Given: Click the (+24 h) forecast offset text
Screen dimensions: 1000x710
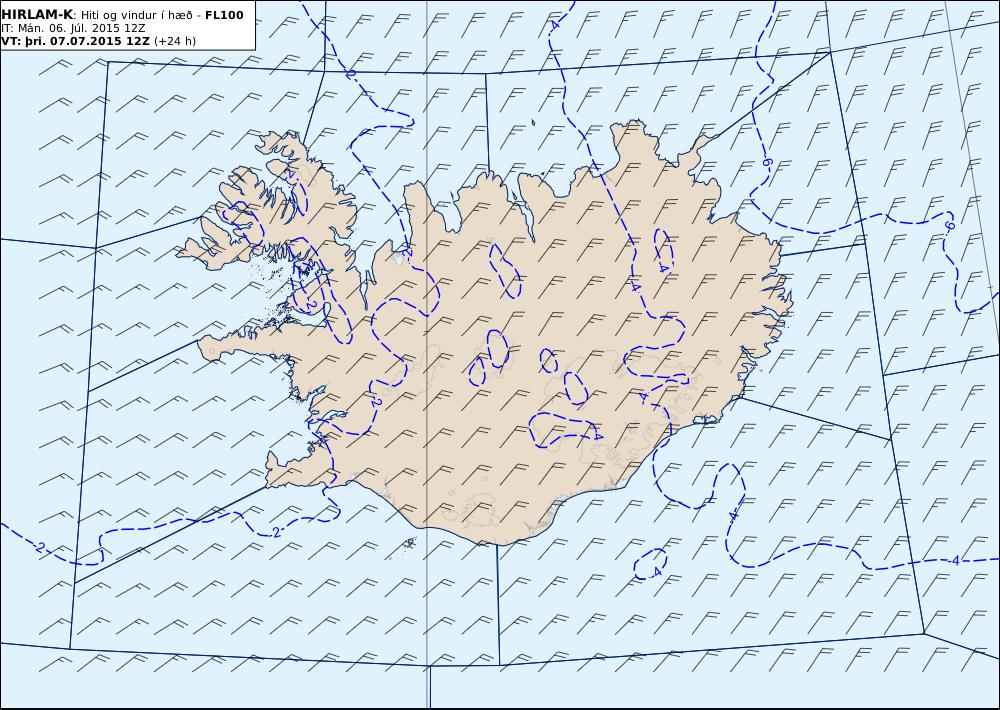Looking at the screenshot, I should point(175,41).
